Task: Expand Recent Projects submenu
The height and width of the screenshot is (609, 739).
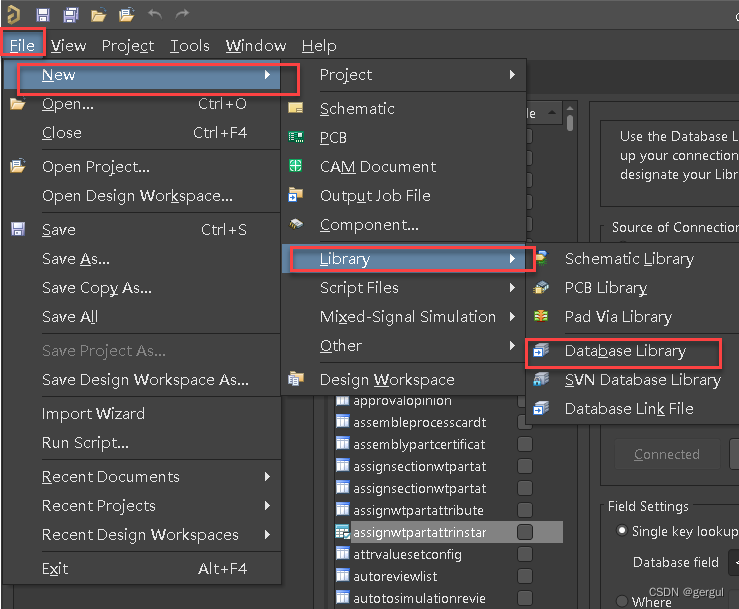Action: coord(142,506)
